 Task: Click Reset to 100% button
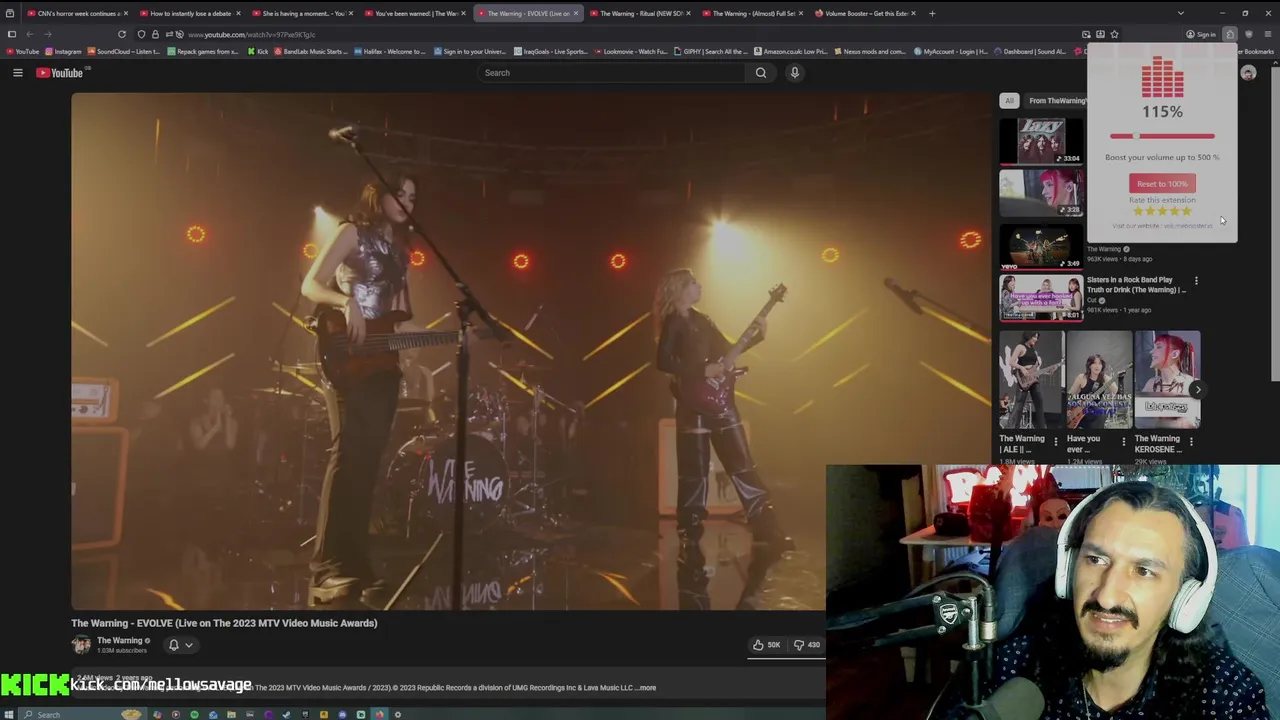click(x=1162, y=183)
